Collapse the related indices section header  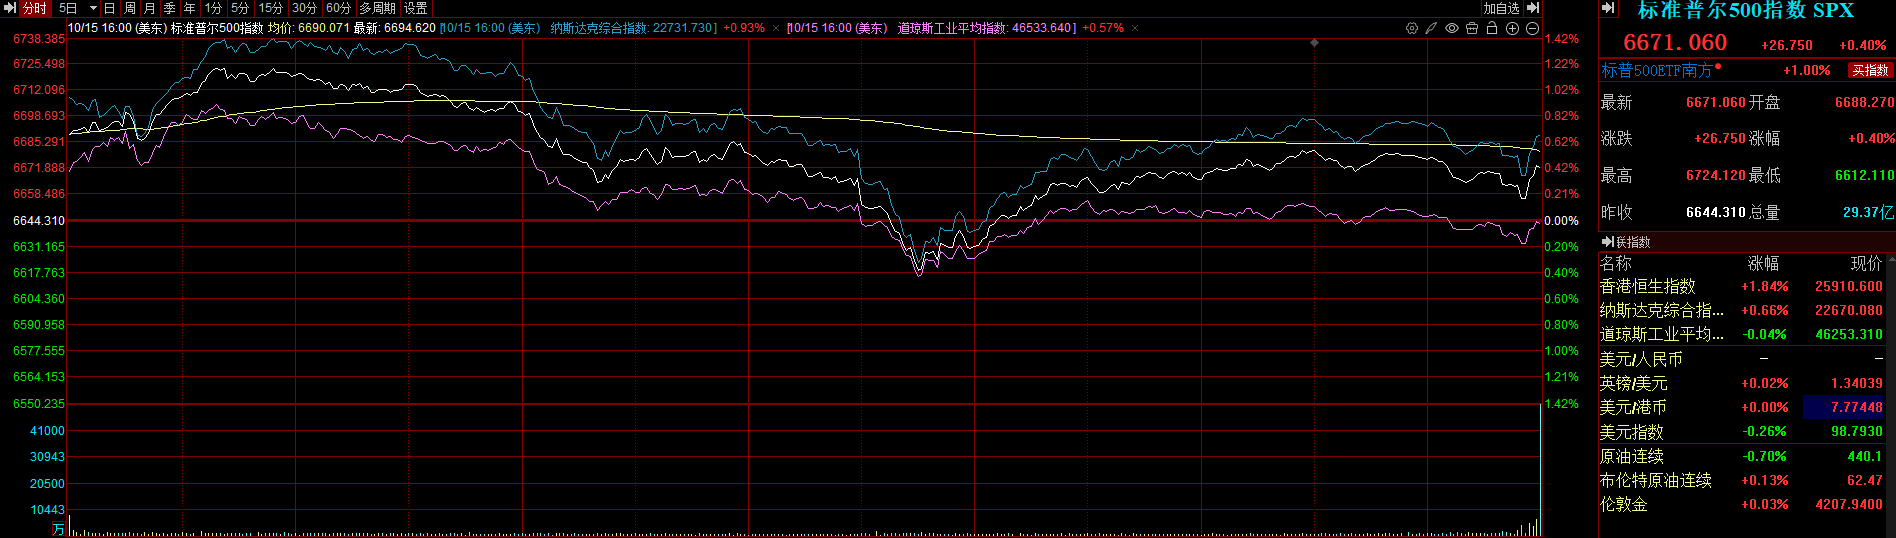[1608, 242]
